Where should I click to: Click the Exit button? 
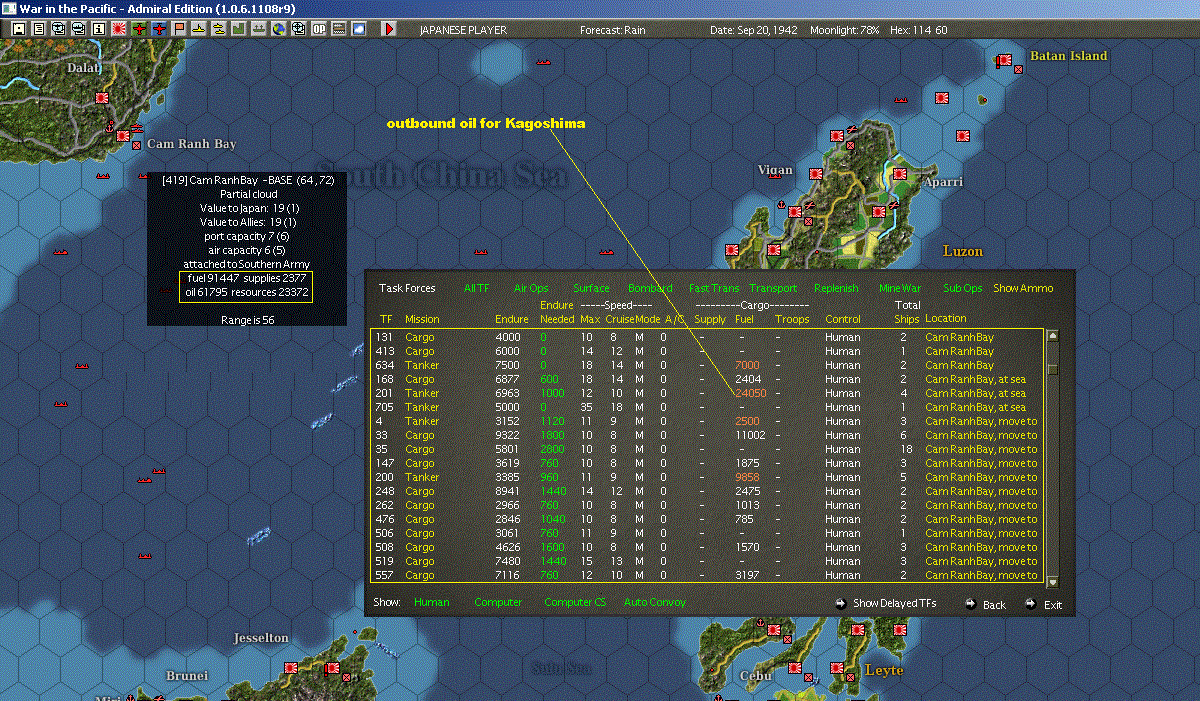[x=1044, y=604]
